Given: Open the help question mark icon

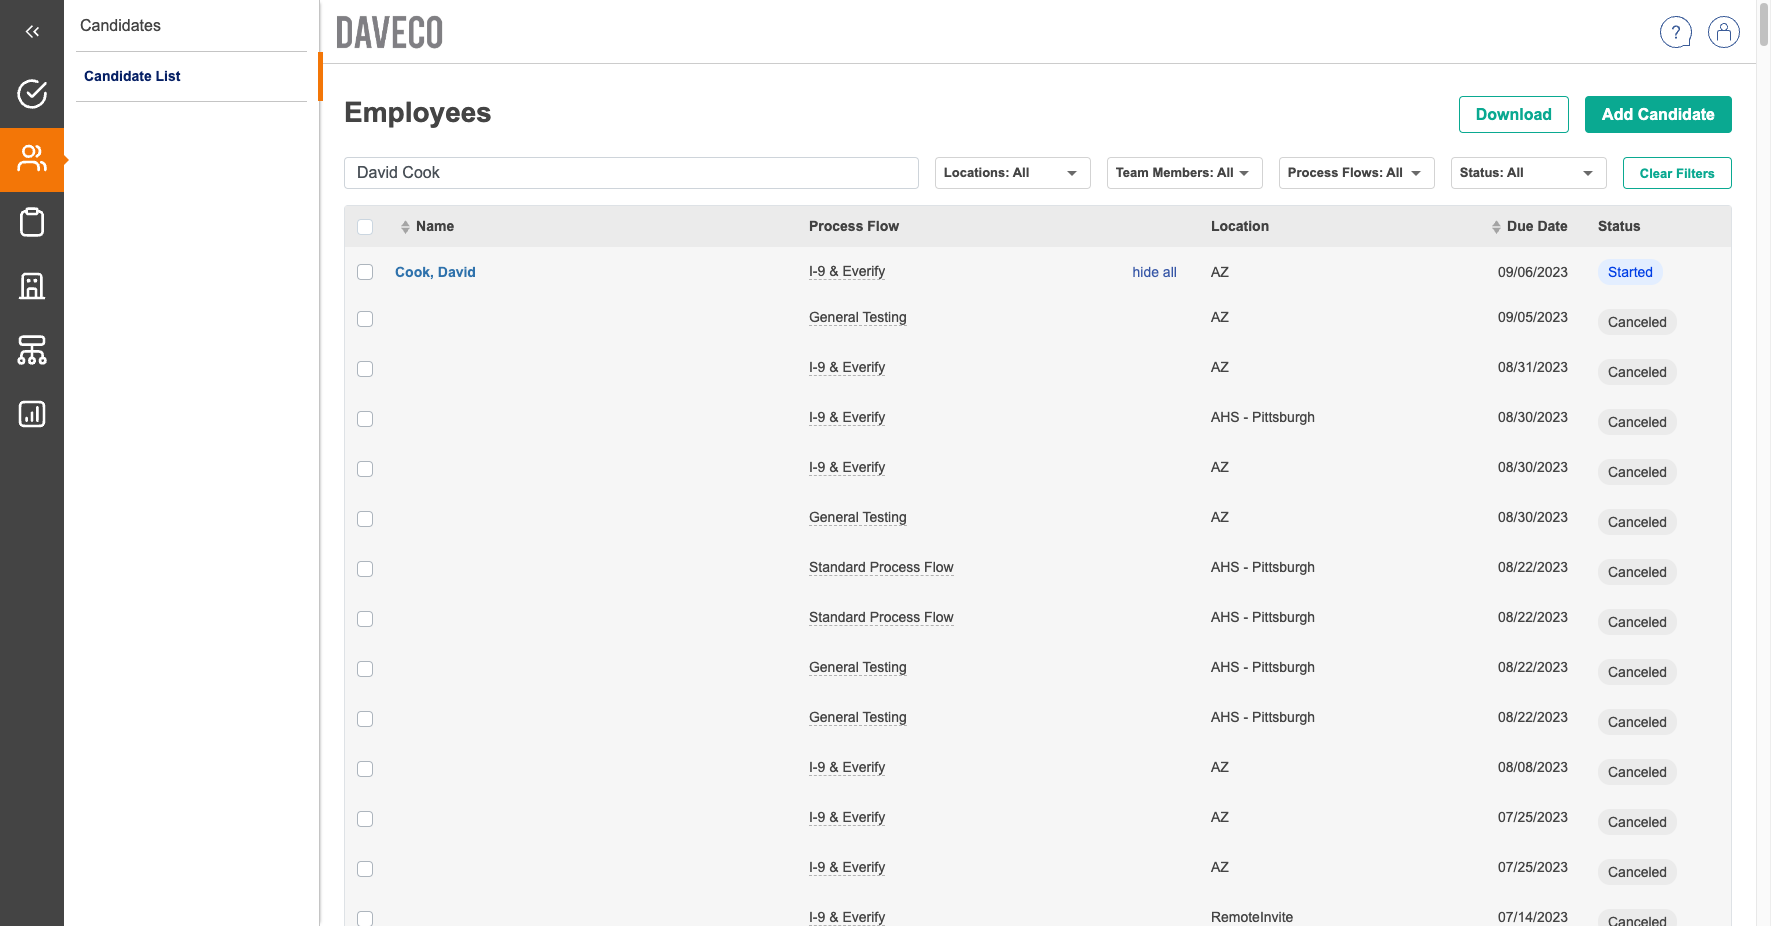Looking at the screenshot, I should click(1675, 32).
